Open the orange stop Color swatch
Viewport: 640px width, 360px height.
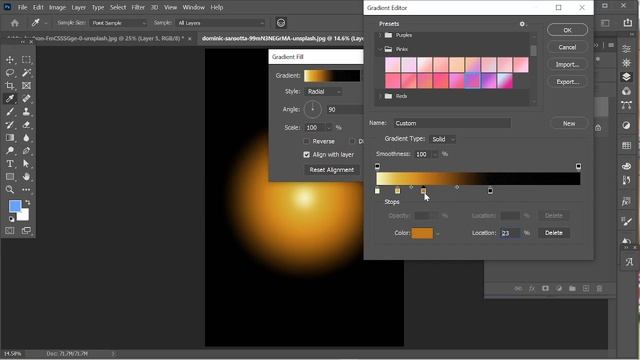point(422,233)
